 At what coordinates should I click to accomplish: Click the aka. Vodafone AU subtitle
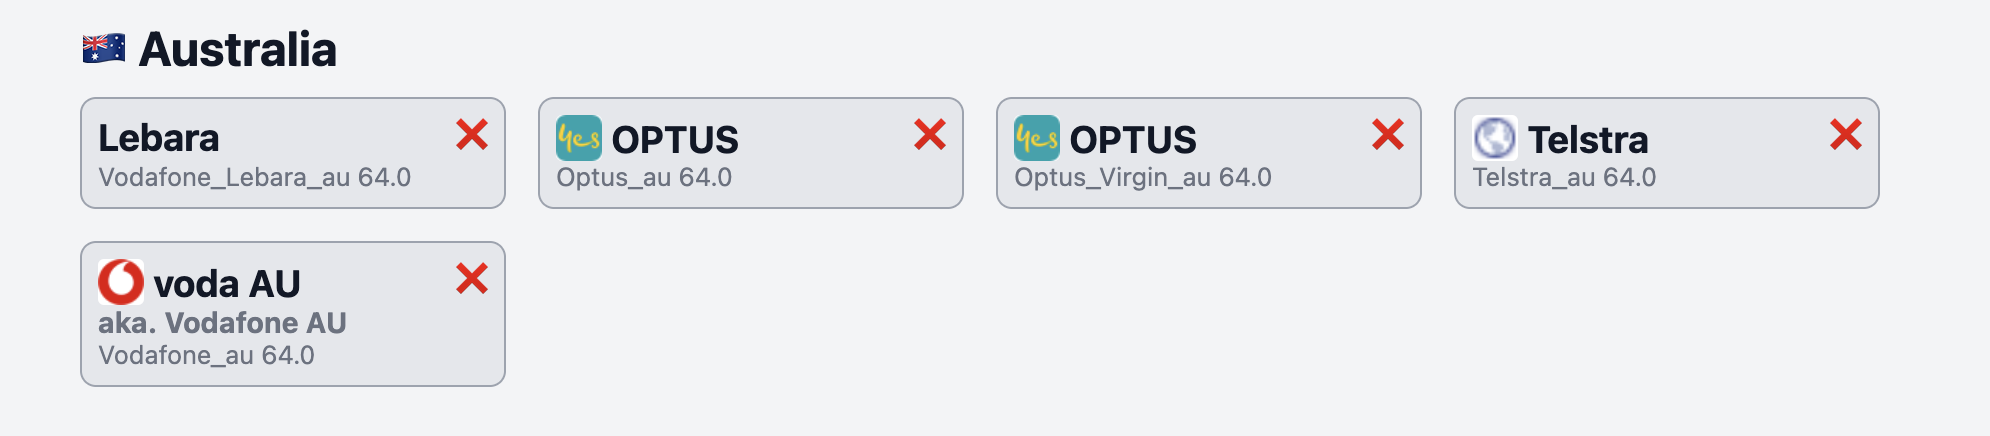click(x=222, y=323)
